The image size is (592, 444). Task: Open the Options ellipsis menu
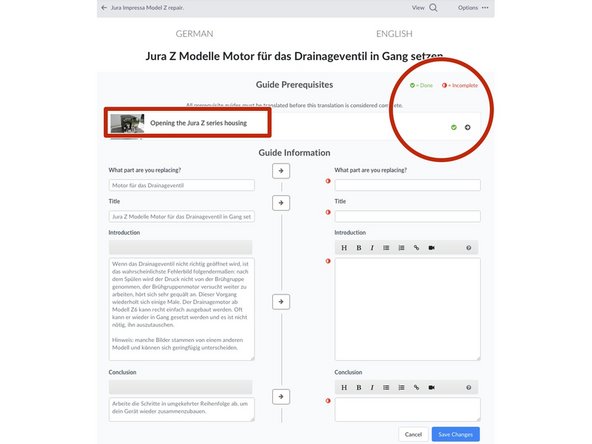[x=485, y=8]
